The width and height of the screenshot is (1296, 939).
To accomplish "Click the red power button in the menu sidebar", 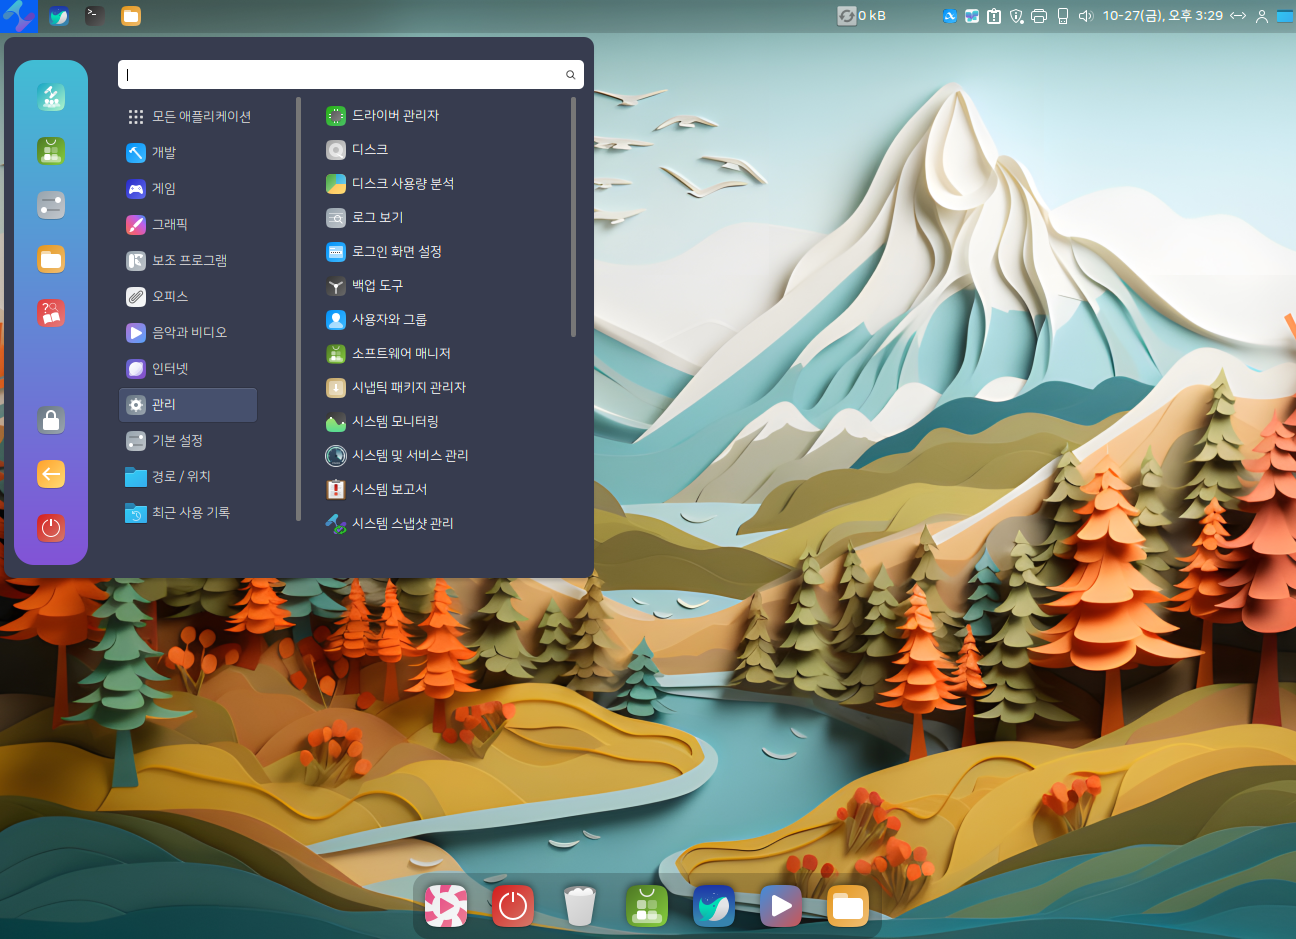I will [x=51, y=527].
